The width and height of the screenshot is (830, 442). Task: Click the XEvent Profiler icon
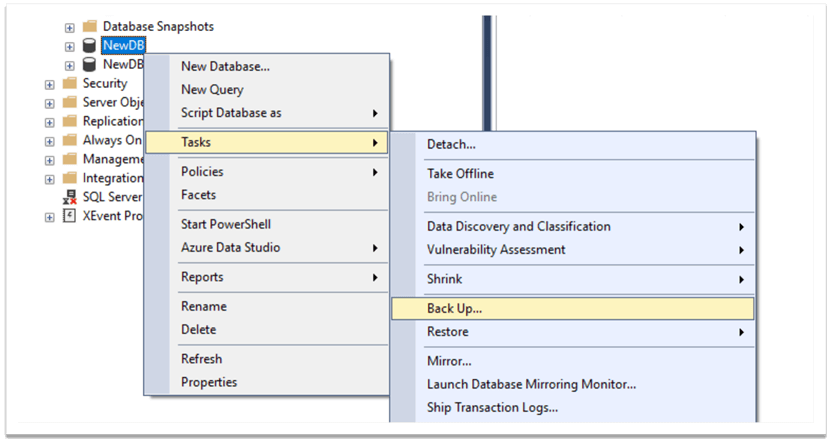tap(69, 216)
